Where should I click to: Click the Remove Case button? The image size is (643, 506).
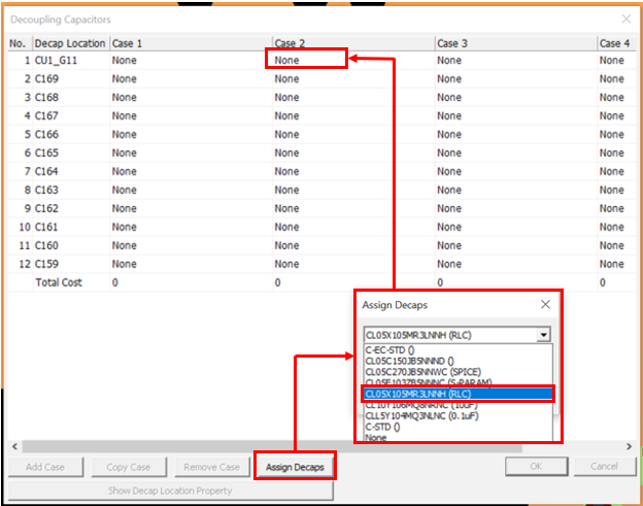tap(210, 467)
